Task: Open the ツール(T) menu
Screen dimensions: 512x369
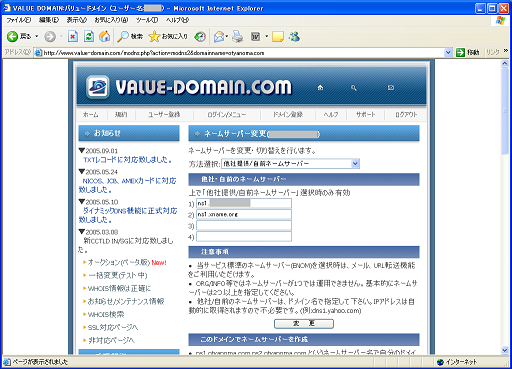Action: click(x=147, y=20)
